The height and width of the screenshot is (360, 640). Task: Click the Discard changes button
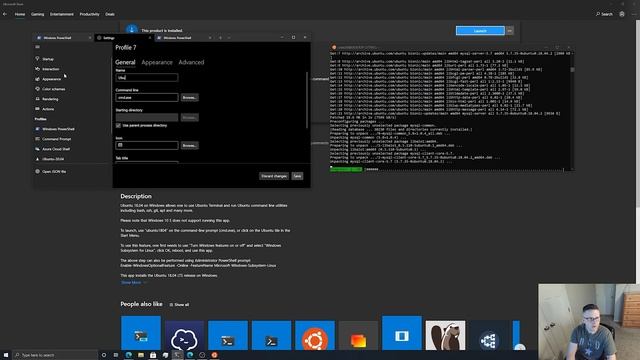coord(274,176)
